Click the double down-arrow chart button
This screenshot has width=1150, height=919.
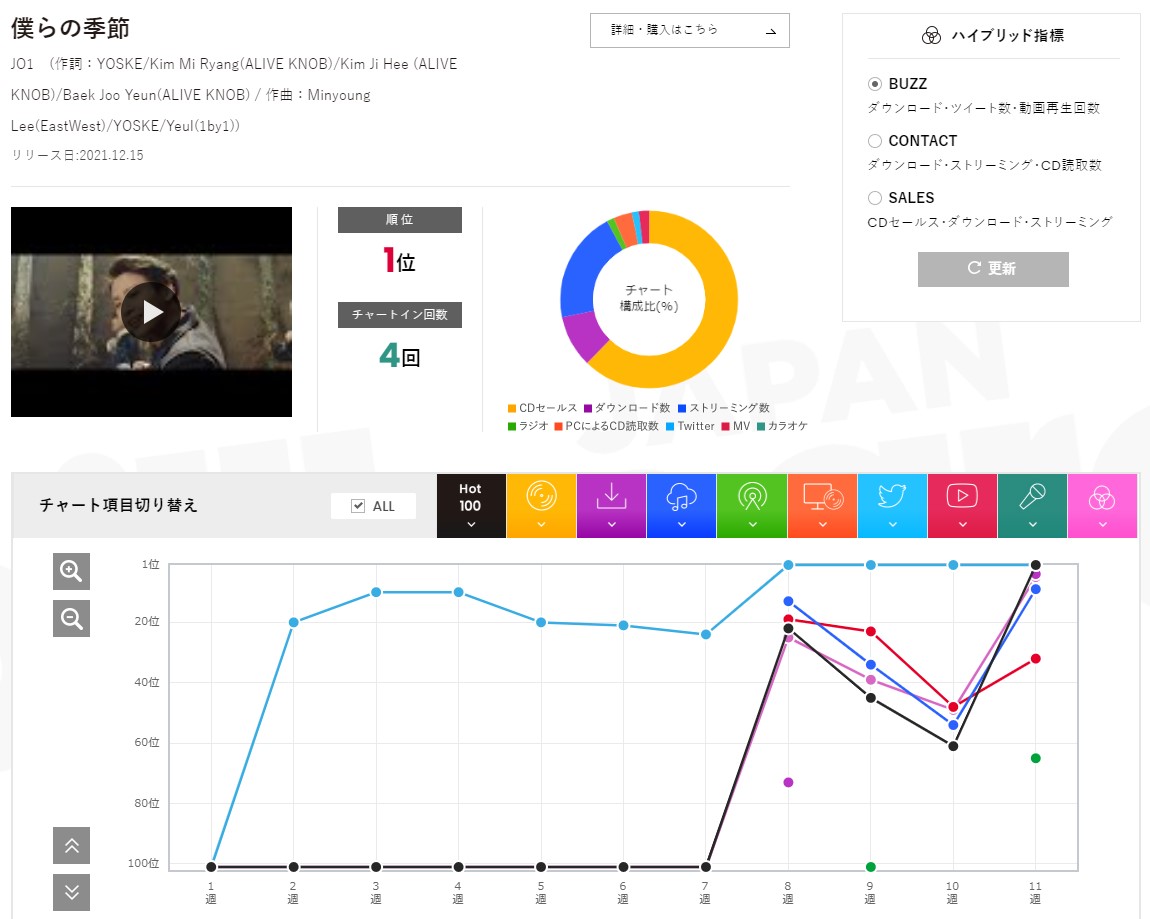point(71,893)
